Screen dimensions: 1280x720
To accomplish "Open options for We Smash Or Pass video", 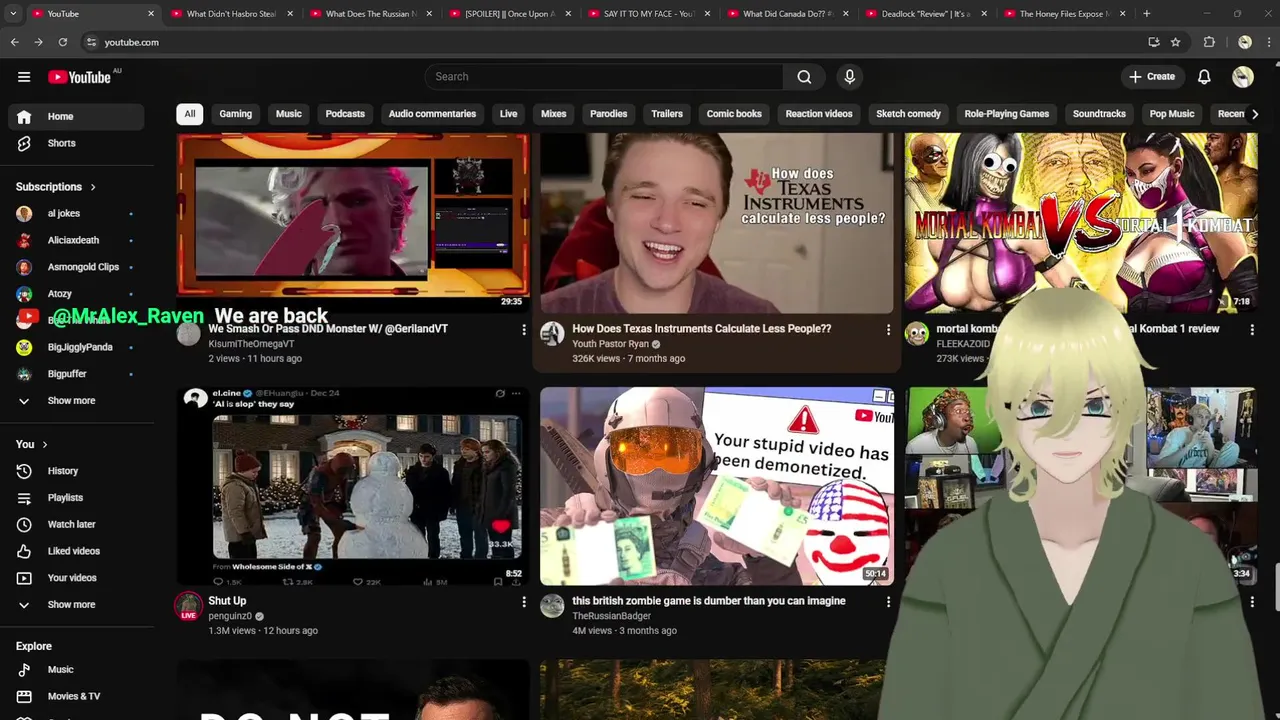I will click(524, 329).
